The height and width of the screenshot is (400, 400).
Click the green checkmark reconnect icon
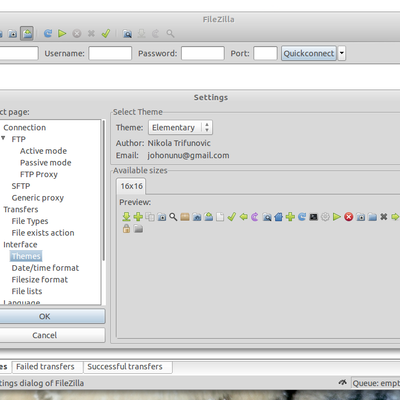coord(106,33)
